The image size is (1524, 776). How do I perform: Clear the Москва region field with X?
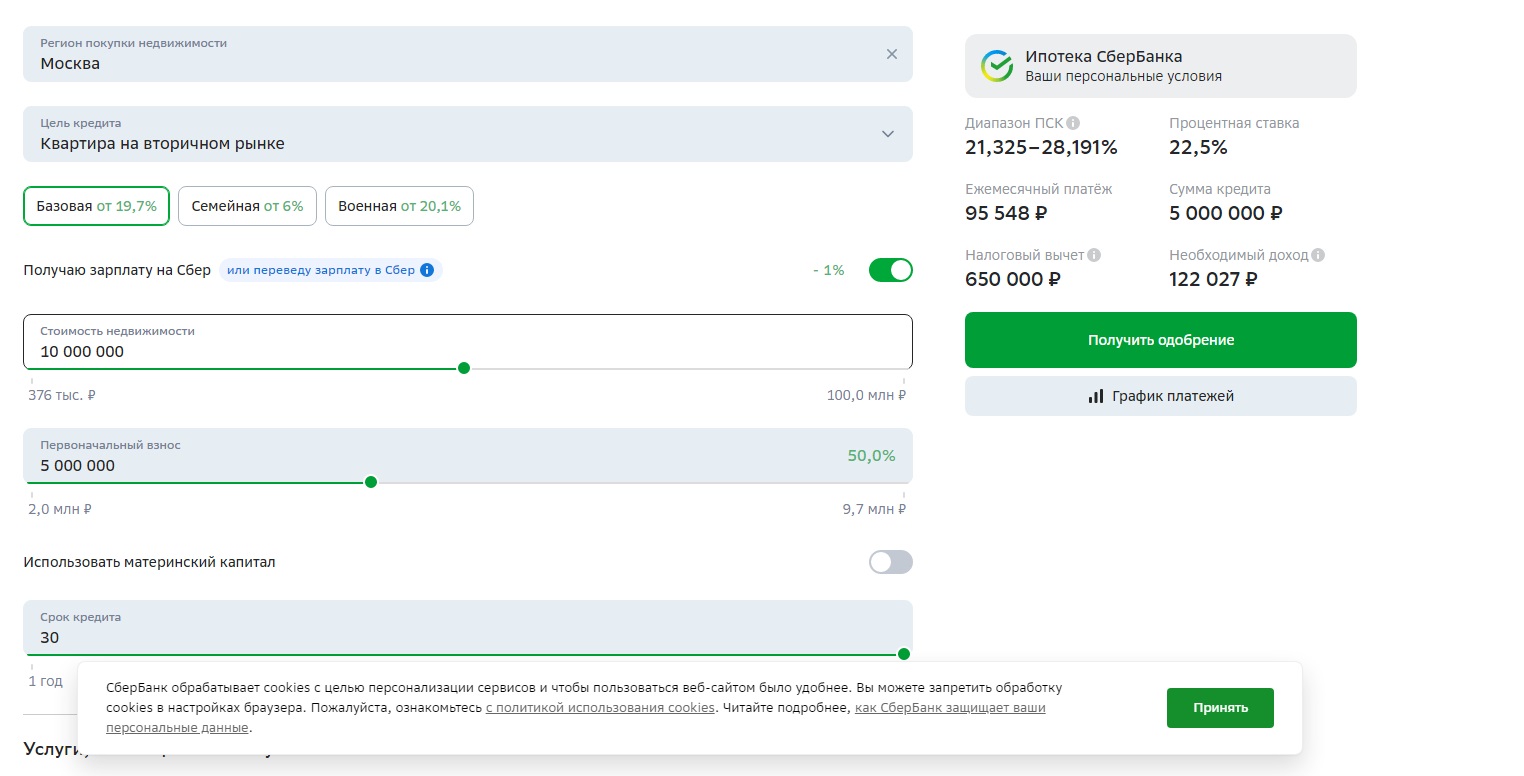click(892, 54)
